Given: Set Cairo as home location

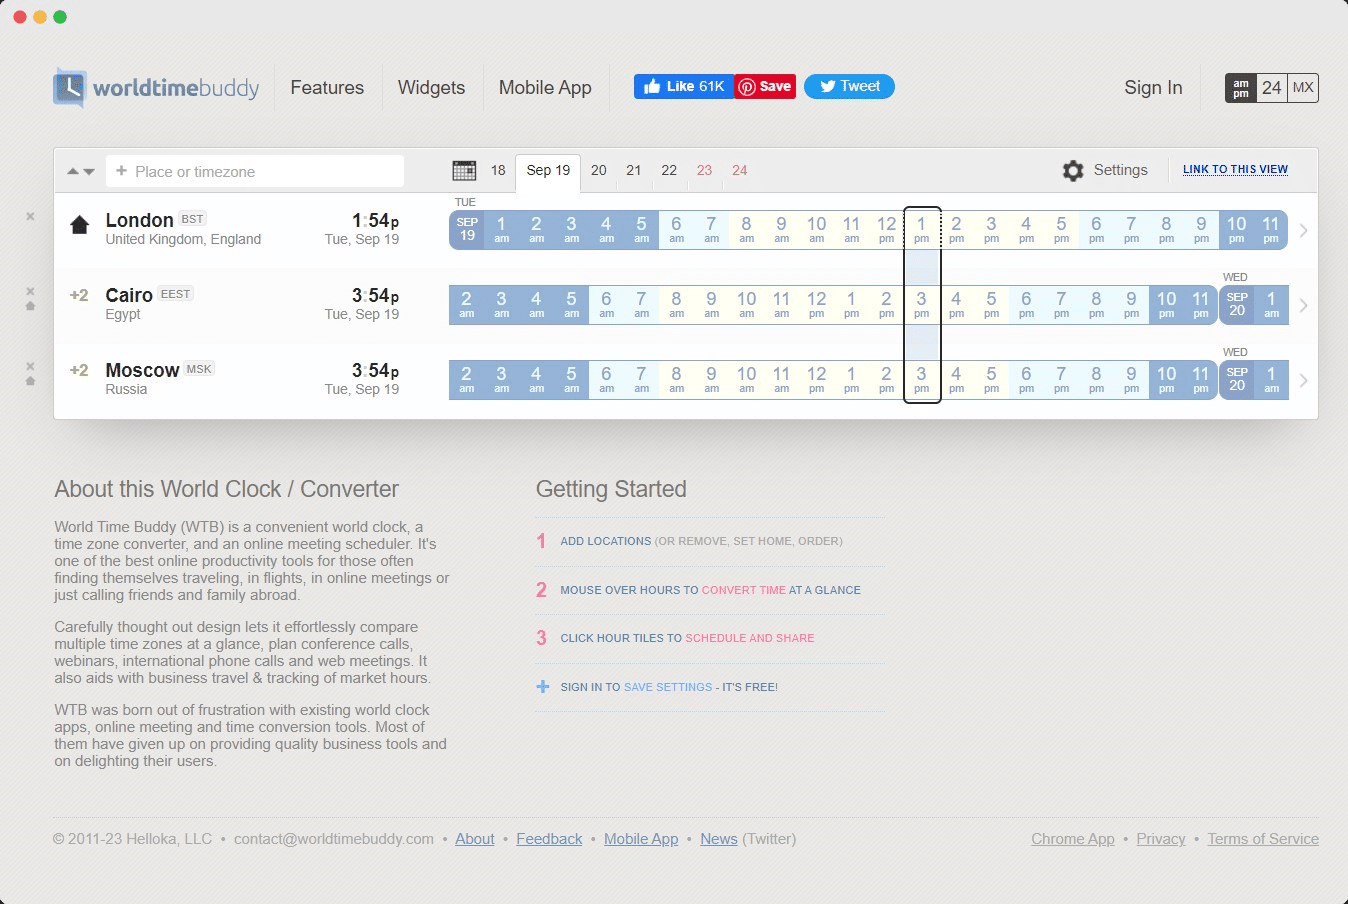Looking at the screenshot, I should [30, 306].
